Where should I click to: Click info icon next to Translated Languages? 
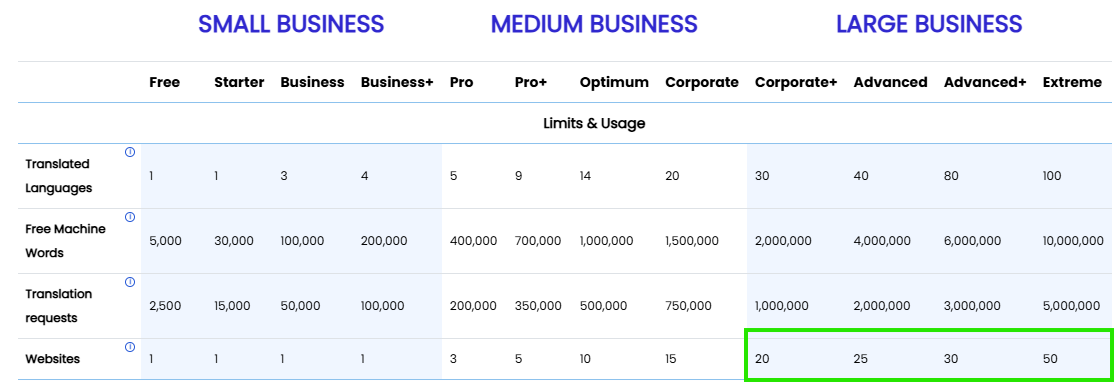click(130, 152)
